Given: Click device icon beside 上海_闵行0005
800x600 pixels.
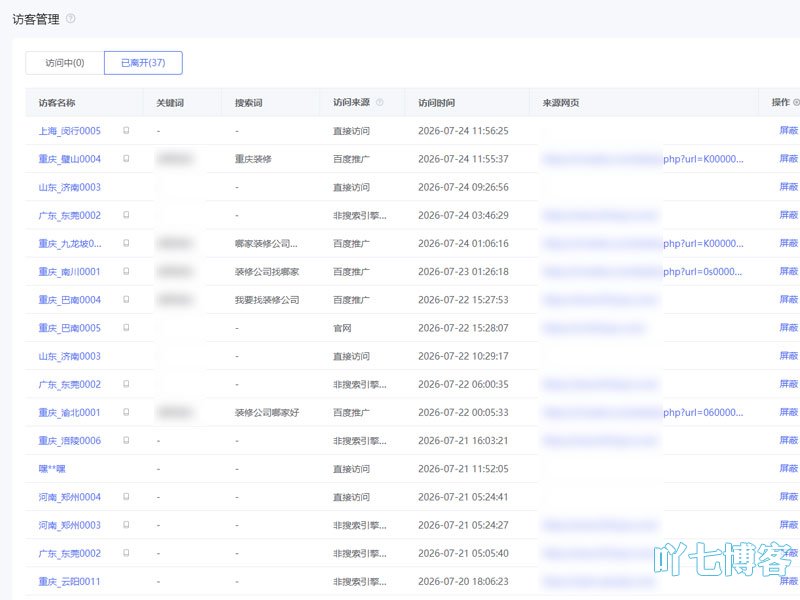Looking at the screenshot, I should click(126, 131).
